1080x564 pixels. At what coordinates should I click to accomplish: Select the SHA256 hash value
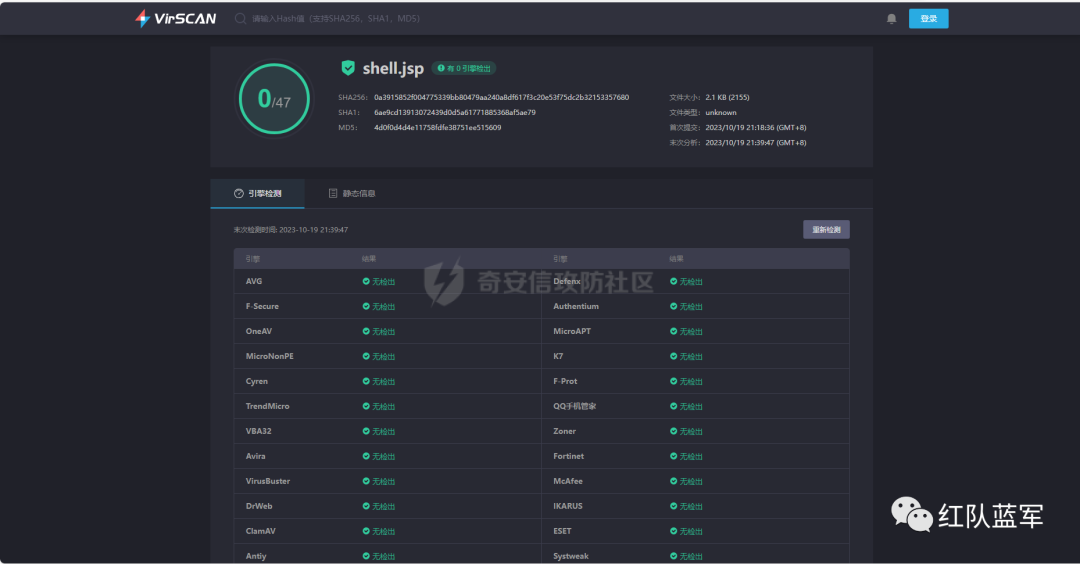click(x=501, y=97)
